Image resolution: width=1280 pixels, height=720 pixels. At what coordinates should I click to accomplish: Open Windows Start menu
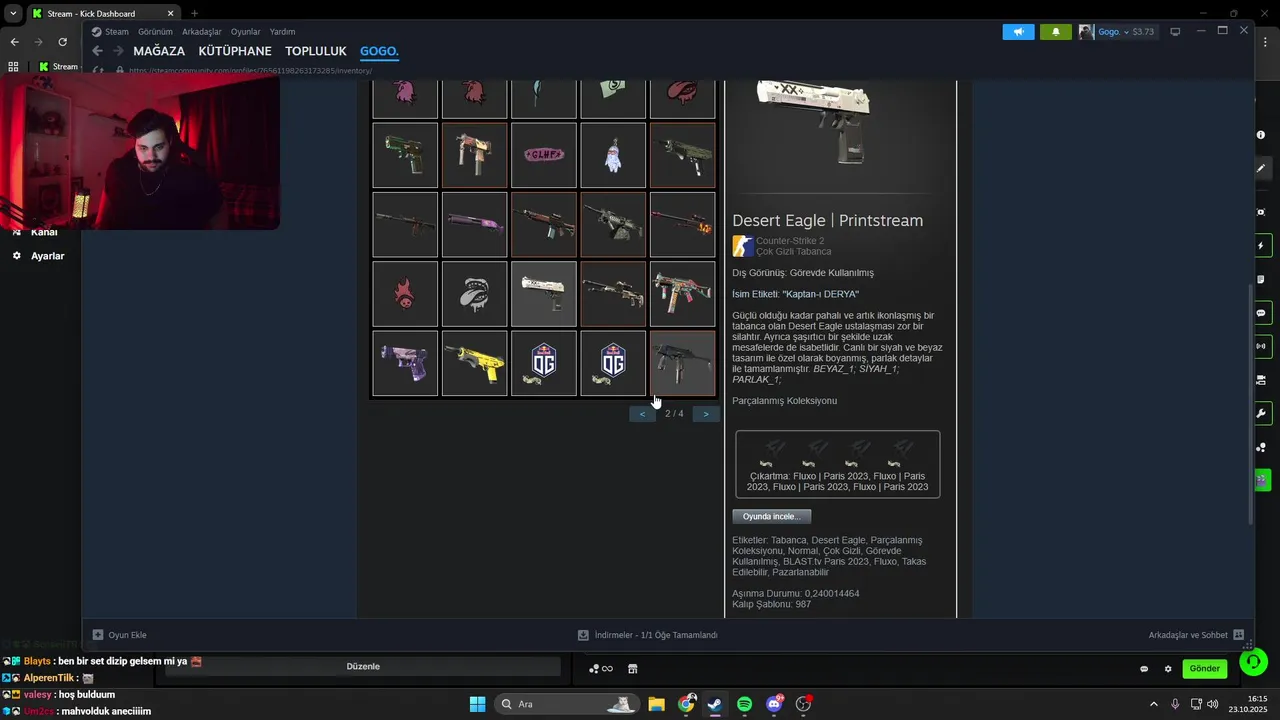tap(477, 704)
